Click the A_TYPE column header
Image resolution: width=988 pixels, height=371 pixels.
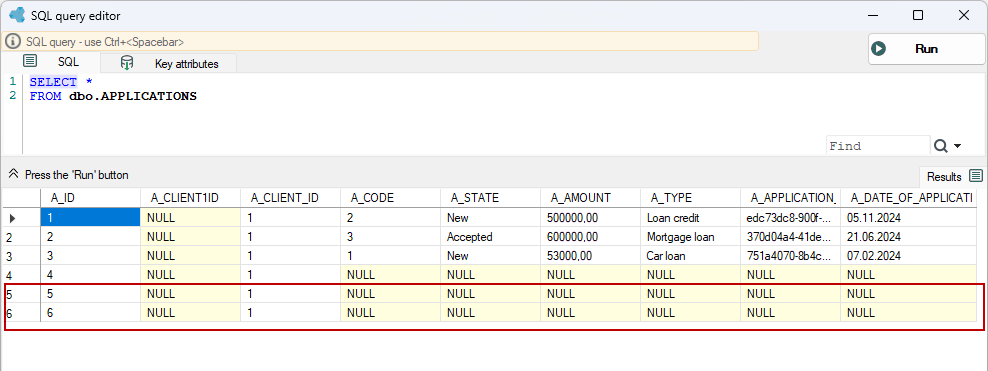point(691,198)
